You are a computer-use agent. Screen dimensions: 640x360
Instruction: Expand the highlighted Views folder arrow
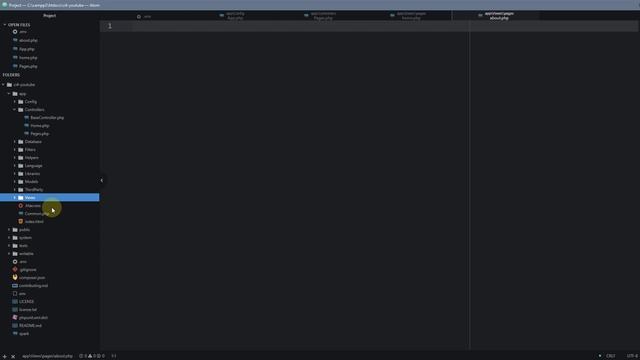click(x=15, y=198)
